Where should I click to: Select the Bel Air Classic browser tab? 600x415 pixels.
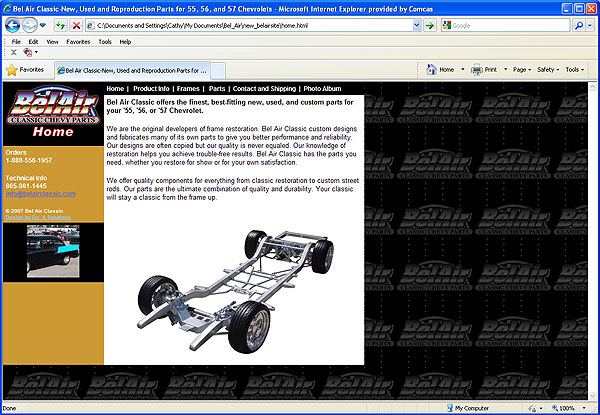point(132,70)
